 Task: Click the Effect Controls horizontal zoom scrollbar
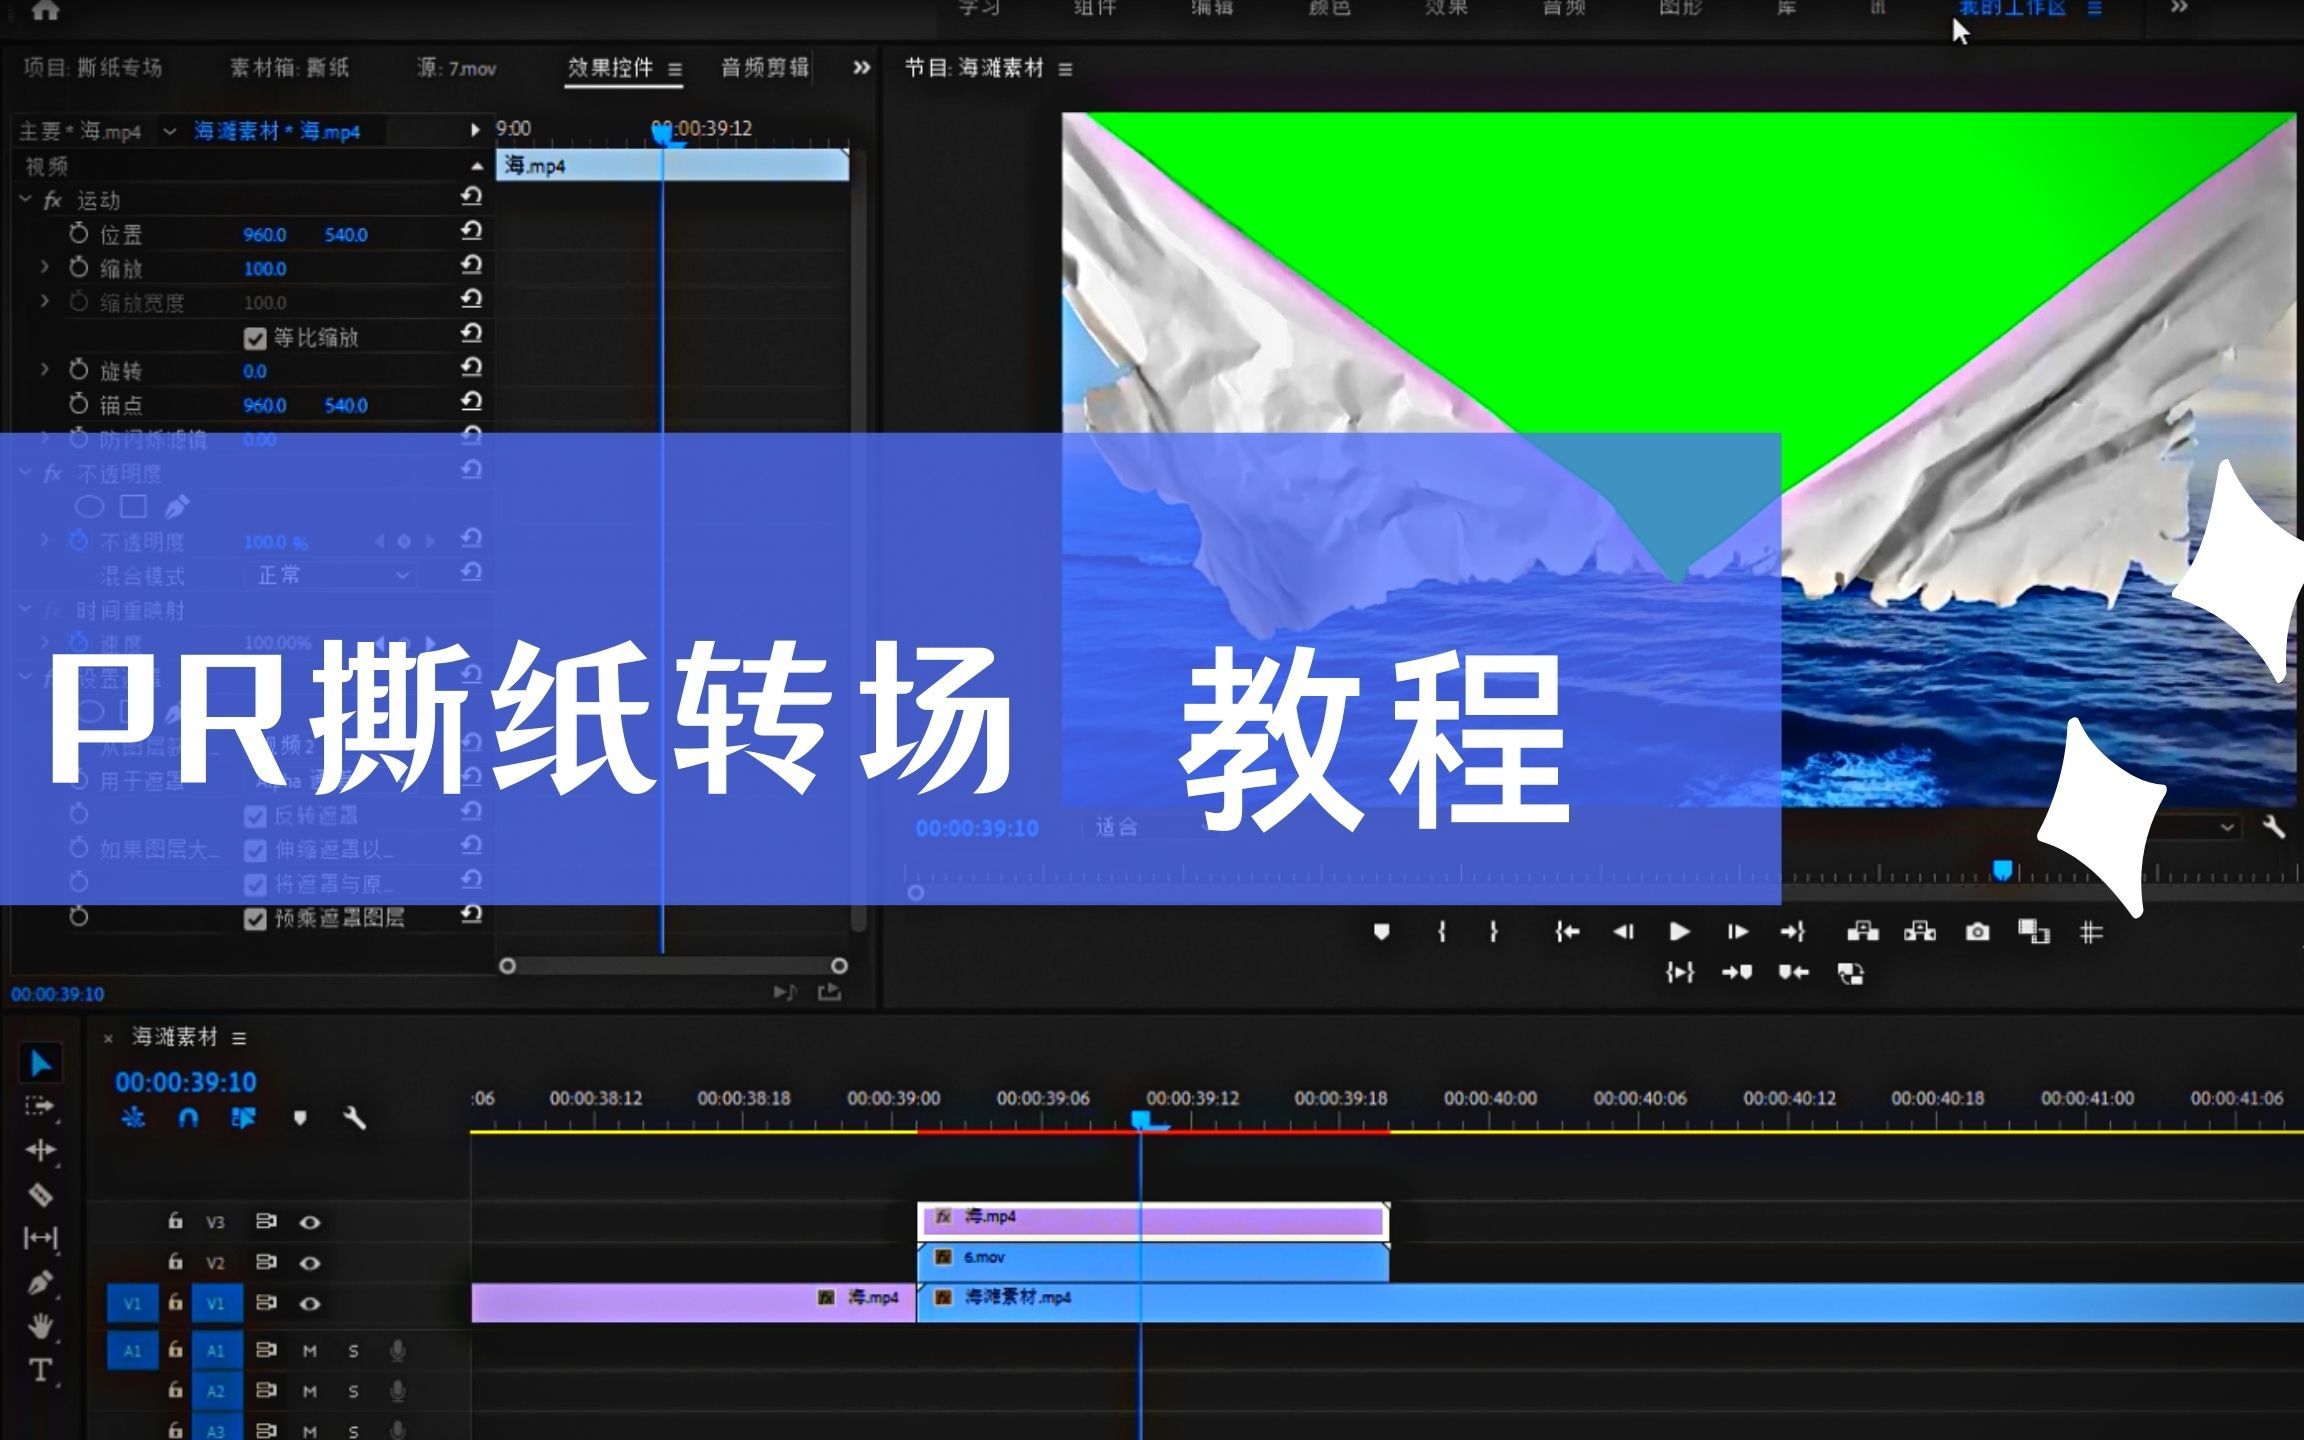point(673,966)
